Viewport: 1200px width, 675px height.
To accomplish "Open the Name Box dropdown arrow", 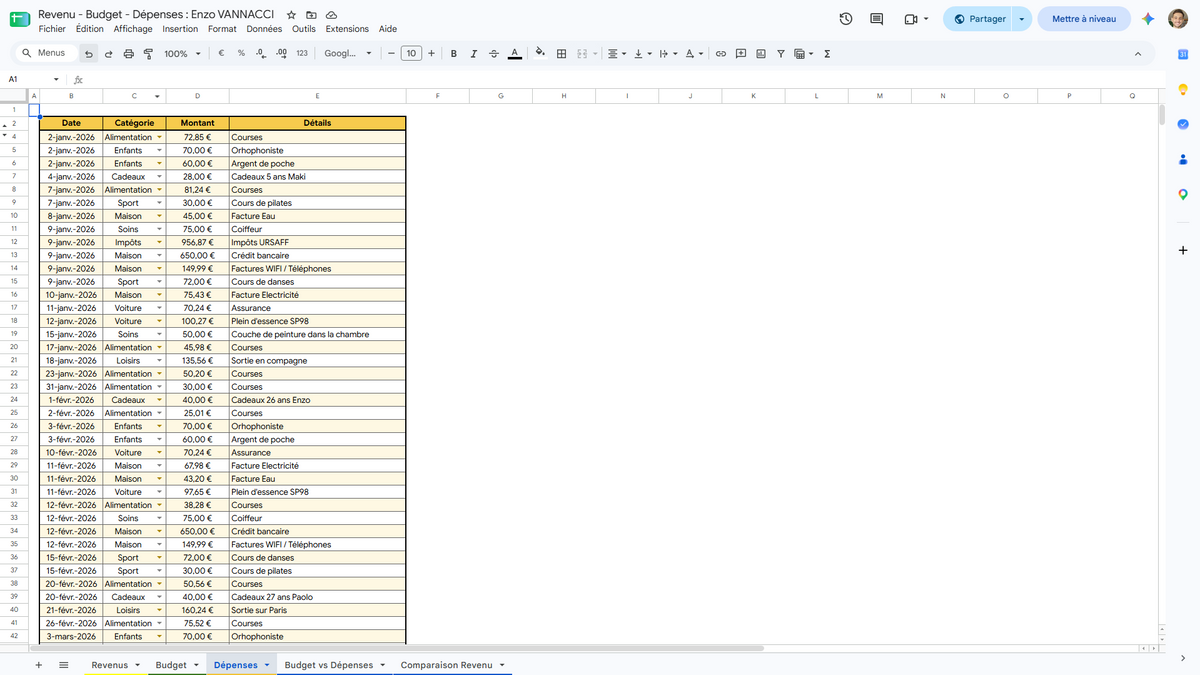I will [56, 79].
